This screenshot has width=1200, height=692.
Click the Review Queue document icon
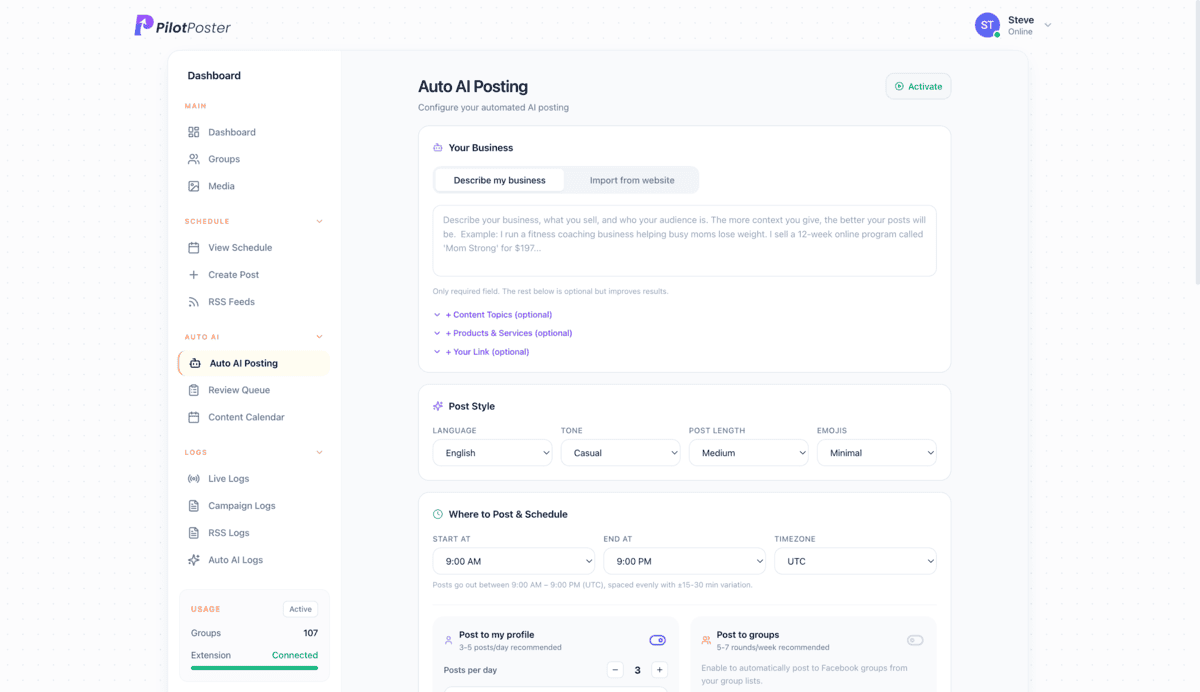tap(194, 390)
